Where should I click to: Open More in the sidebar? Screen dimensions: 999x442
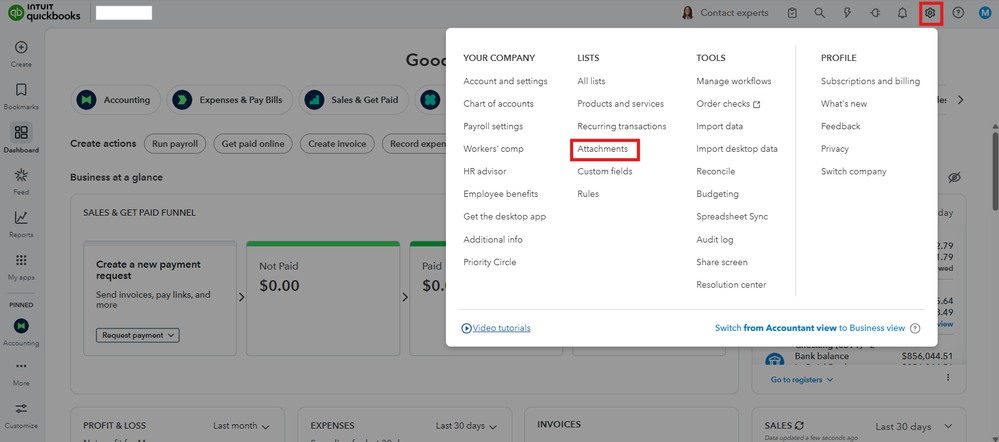(x=21, y=373)
